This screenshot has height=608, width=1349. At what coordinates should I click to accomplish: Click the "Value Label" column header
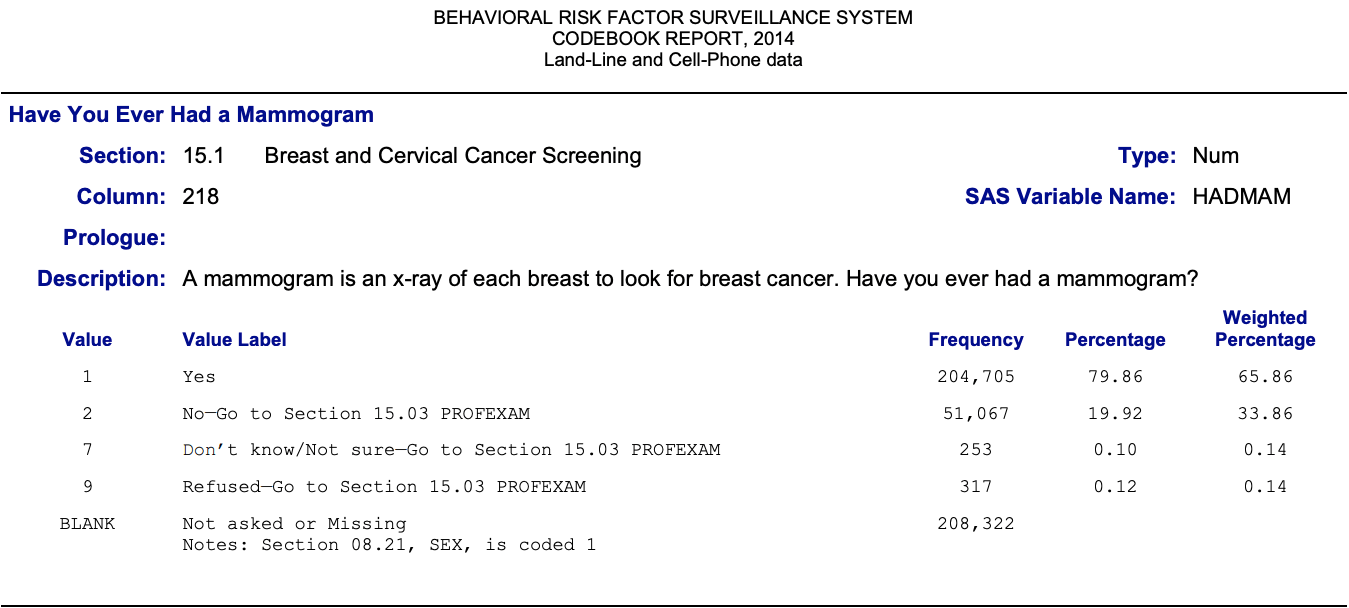click(234, 340)
